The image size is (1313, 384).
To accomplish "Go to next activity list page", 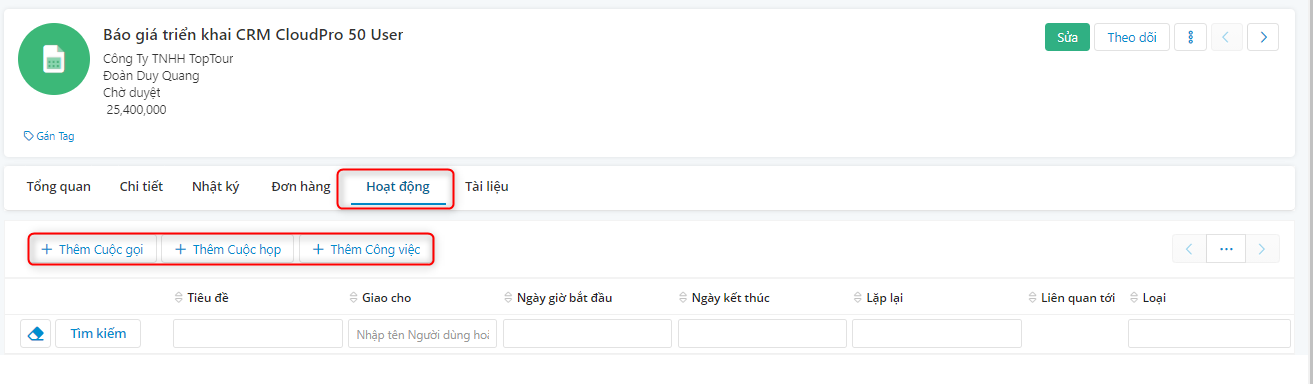I will pos(1263,249).
